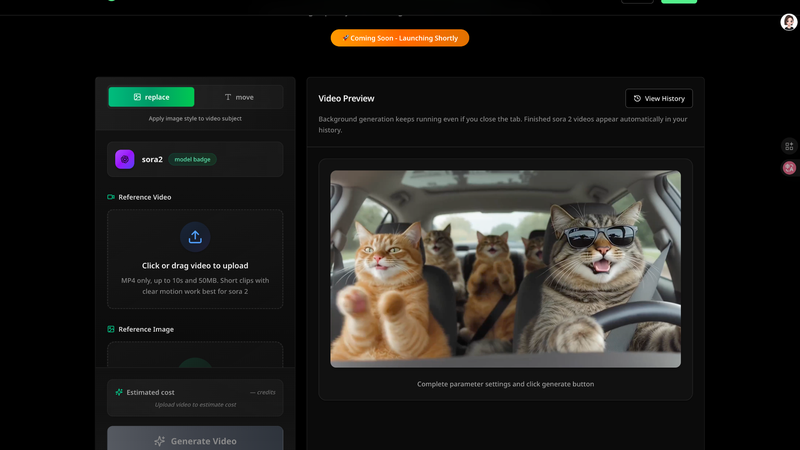Click the sora2 model name

(152, 159)
